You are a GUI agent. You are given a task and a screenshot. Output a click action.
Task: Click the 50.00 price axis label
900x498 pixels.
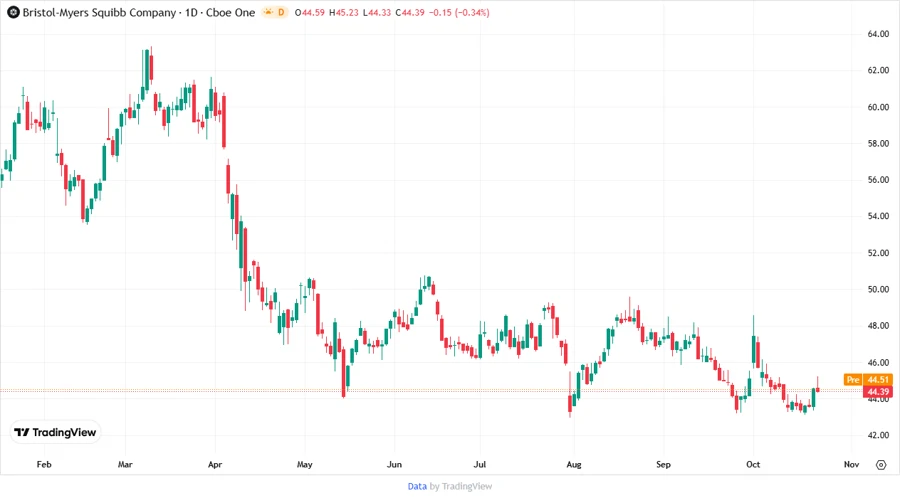(878, 289)
